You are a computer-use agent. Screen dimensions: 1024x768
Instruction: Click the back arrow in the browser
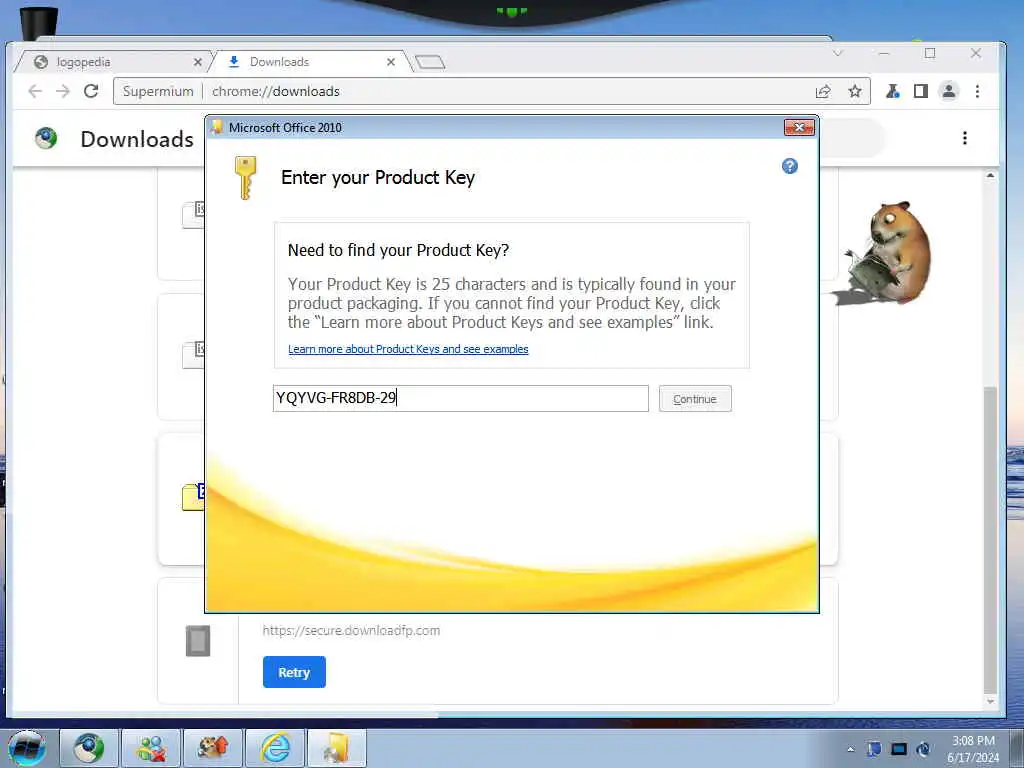pyautogui.click(x=35, y=91)
